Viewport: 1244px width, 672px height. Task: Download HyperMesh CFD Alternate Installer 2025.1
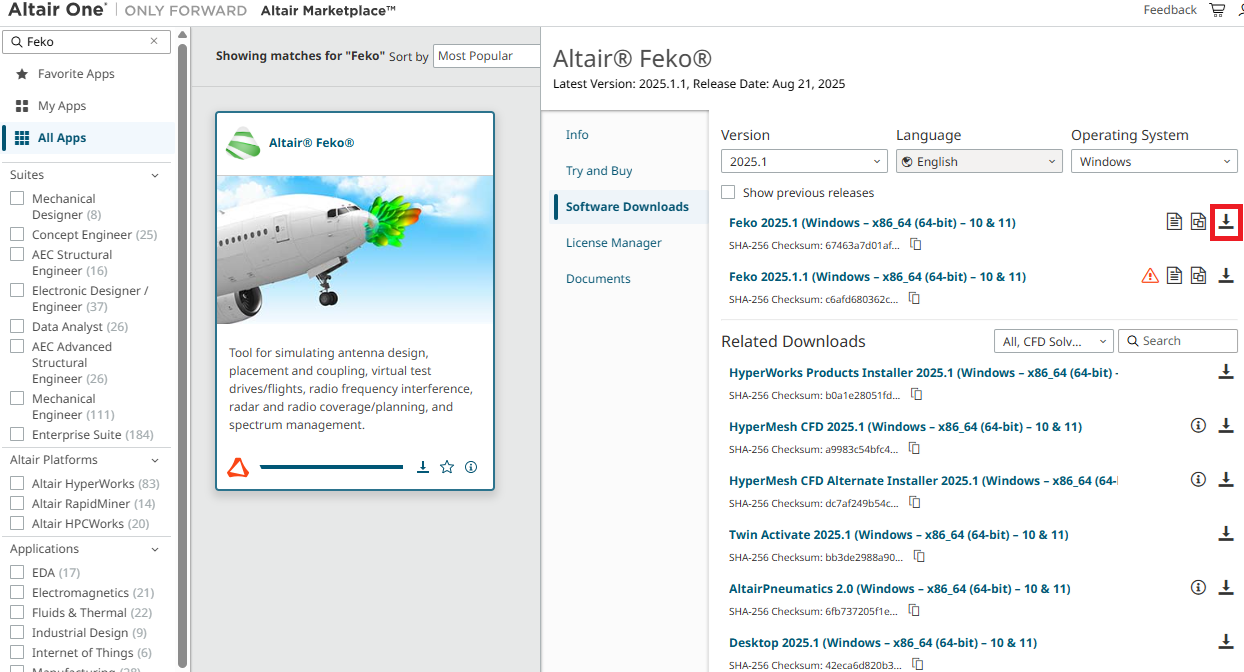coord(1226,480)
